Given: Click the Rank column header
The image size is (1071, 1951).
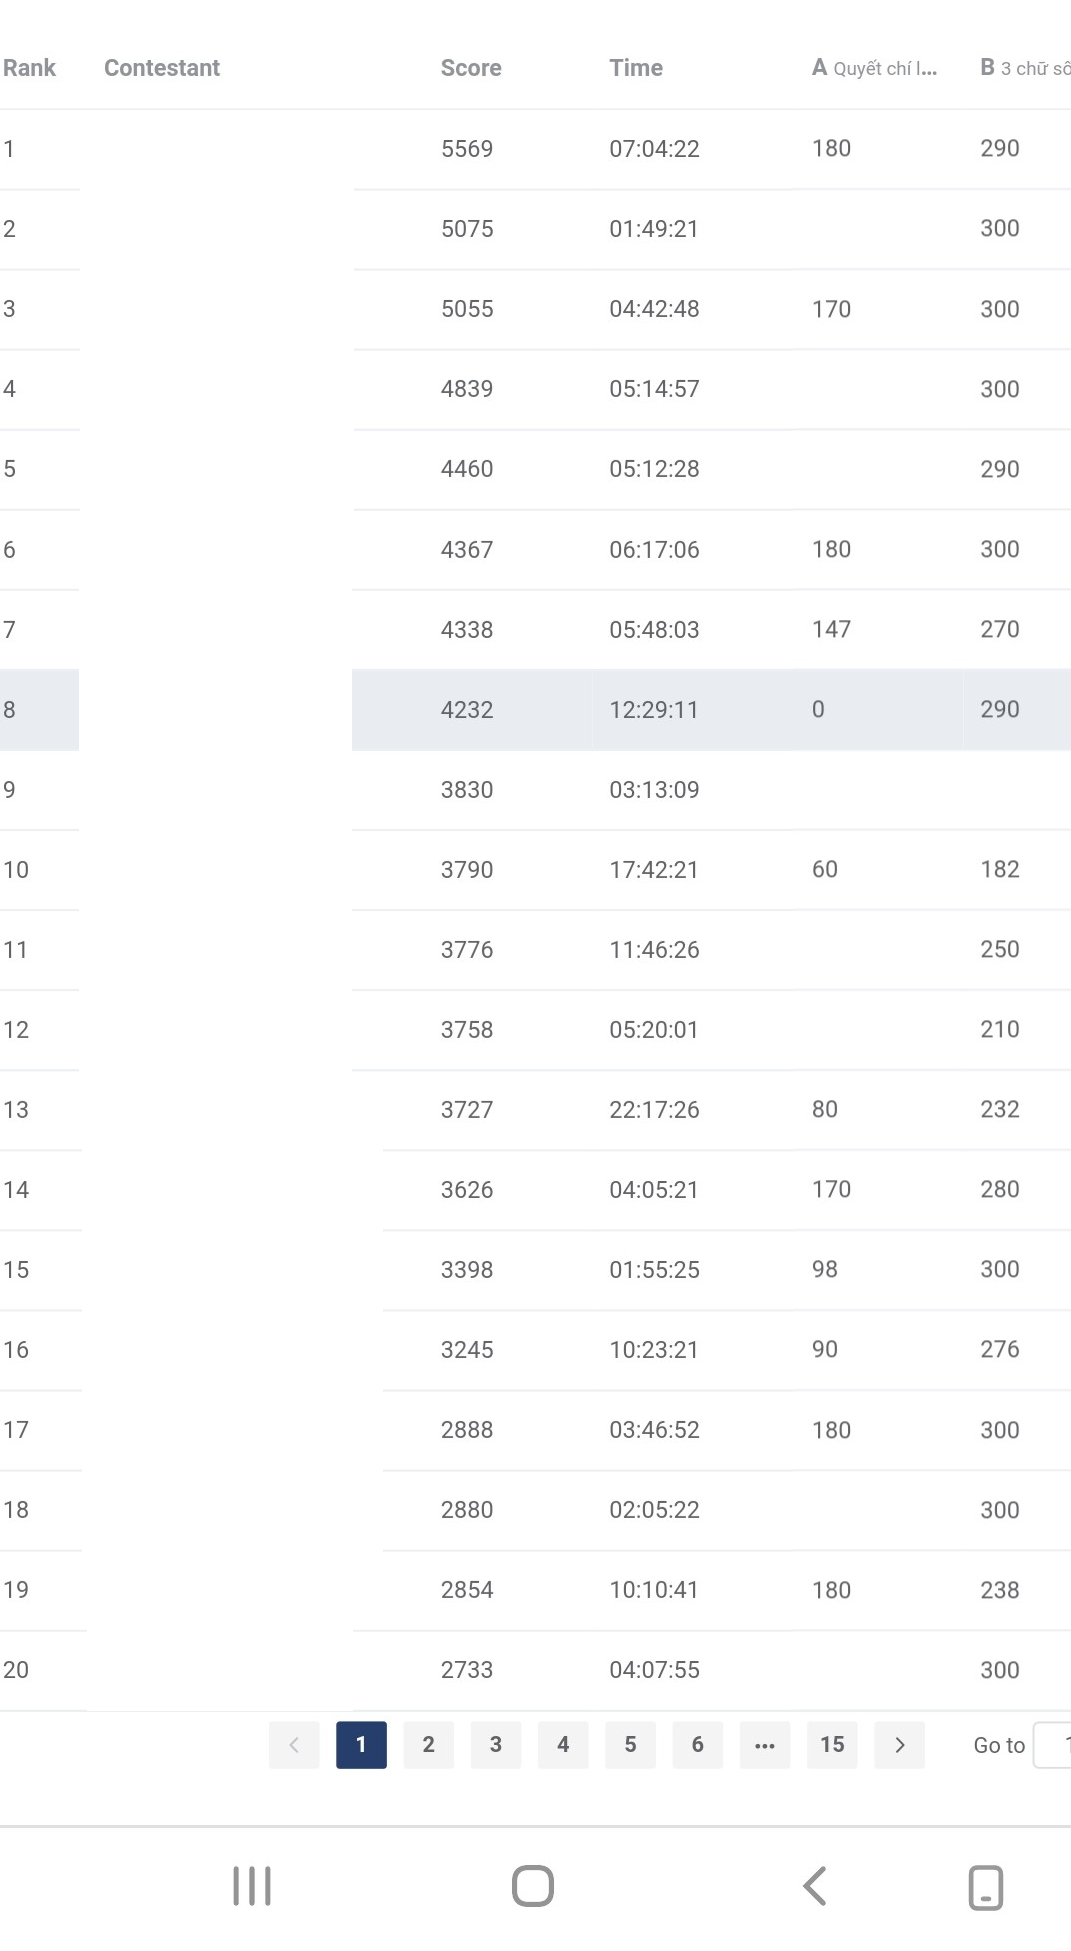Looking at the screenshot, I should [x=29, y=68].
